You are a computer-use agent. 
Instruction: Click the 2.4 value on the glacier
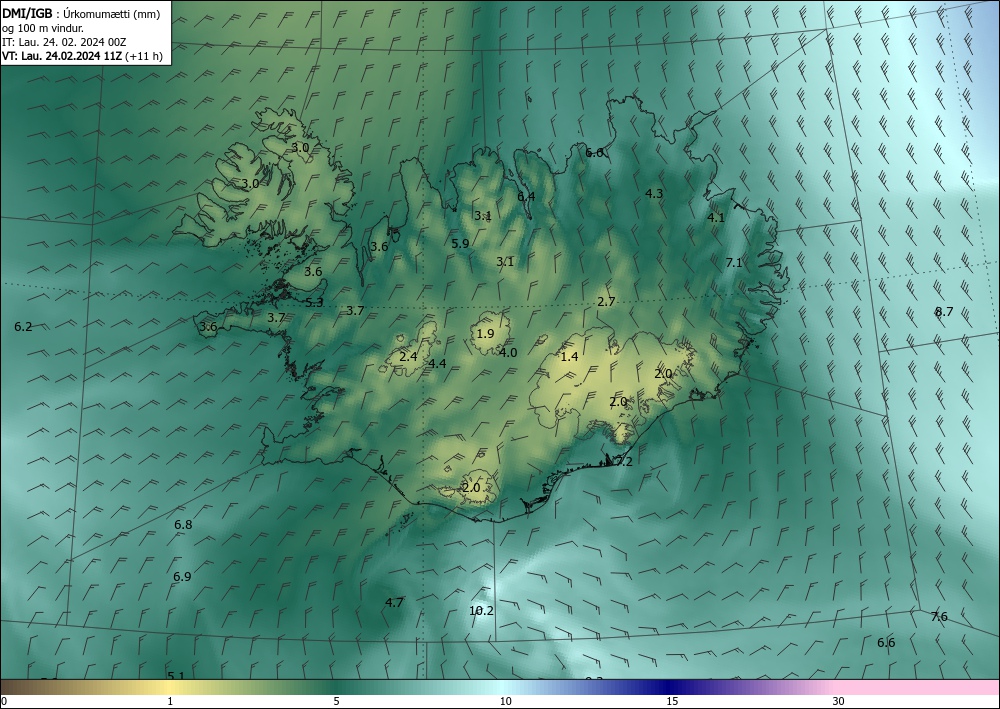[408, 357]
